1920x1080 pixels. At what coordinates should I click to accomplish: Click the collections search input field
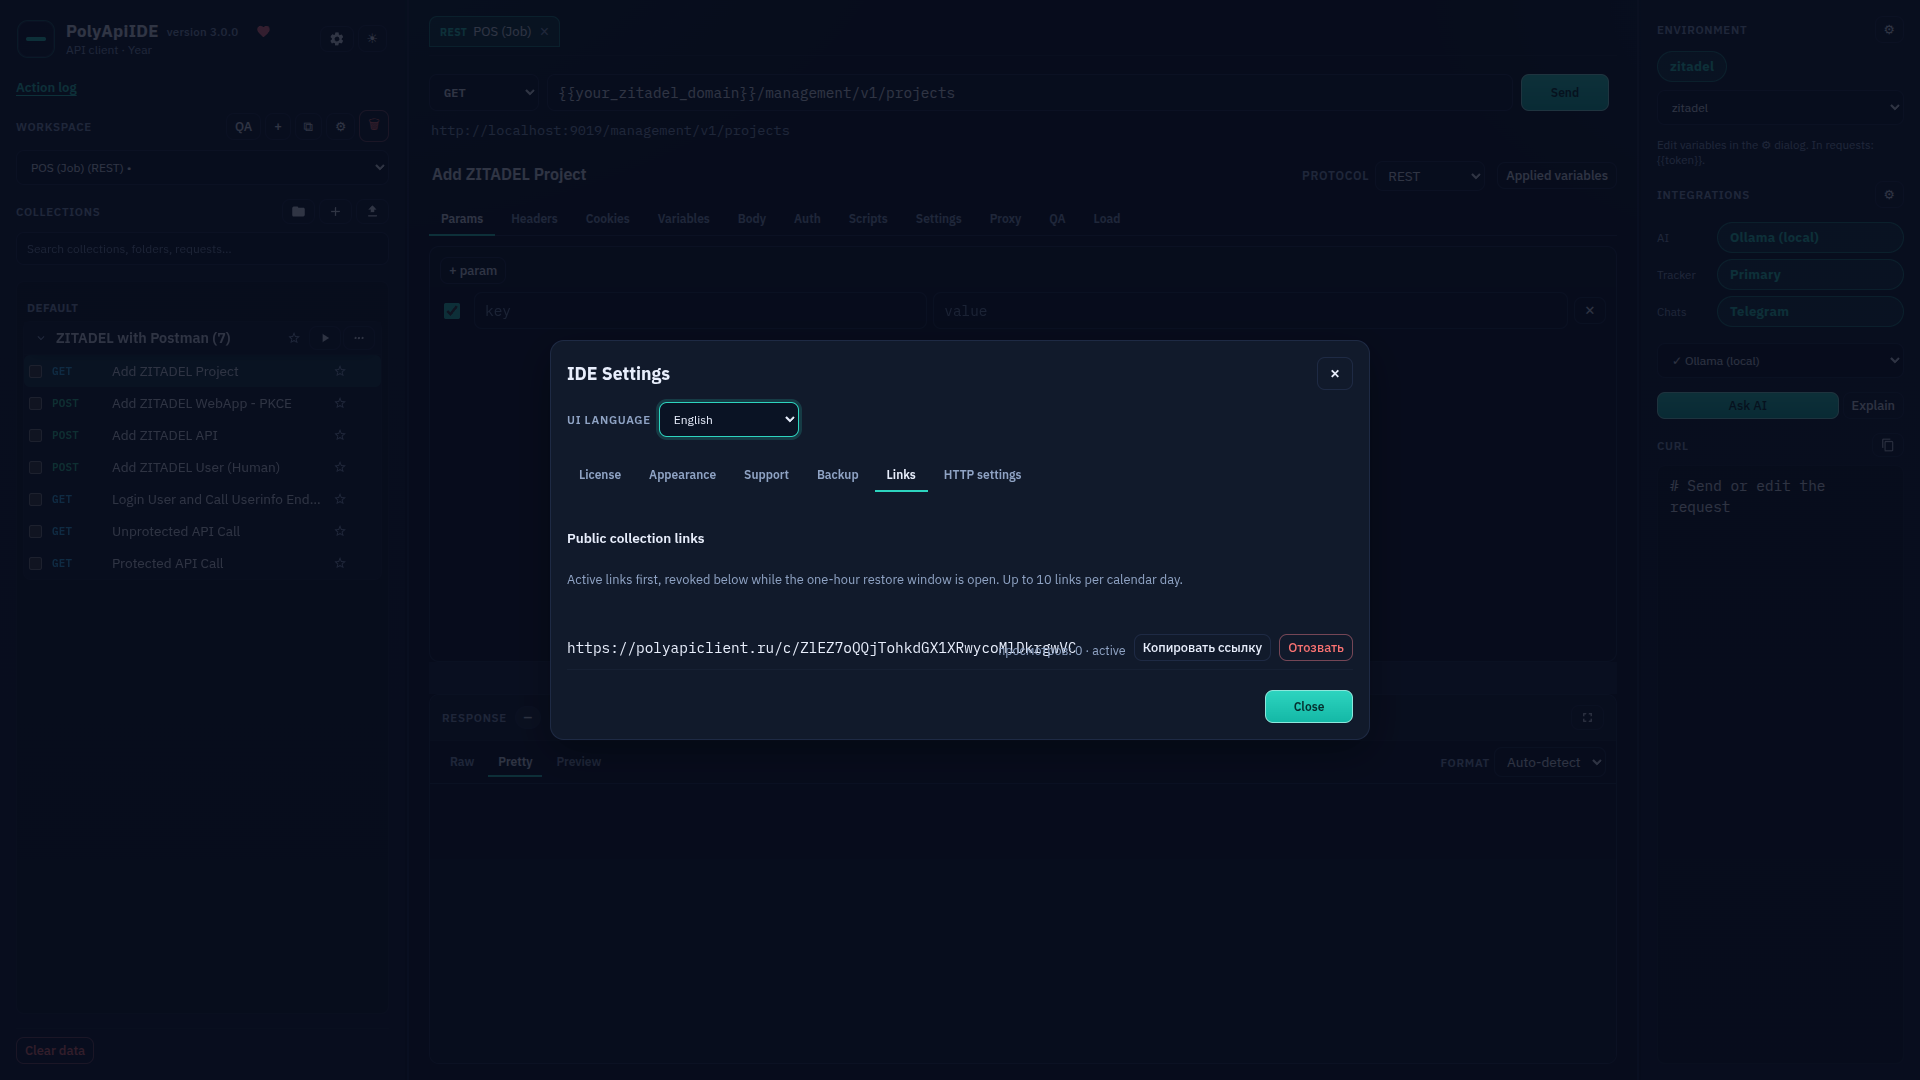pos(201,249)
